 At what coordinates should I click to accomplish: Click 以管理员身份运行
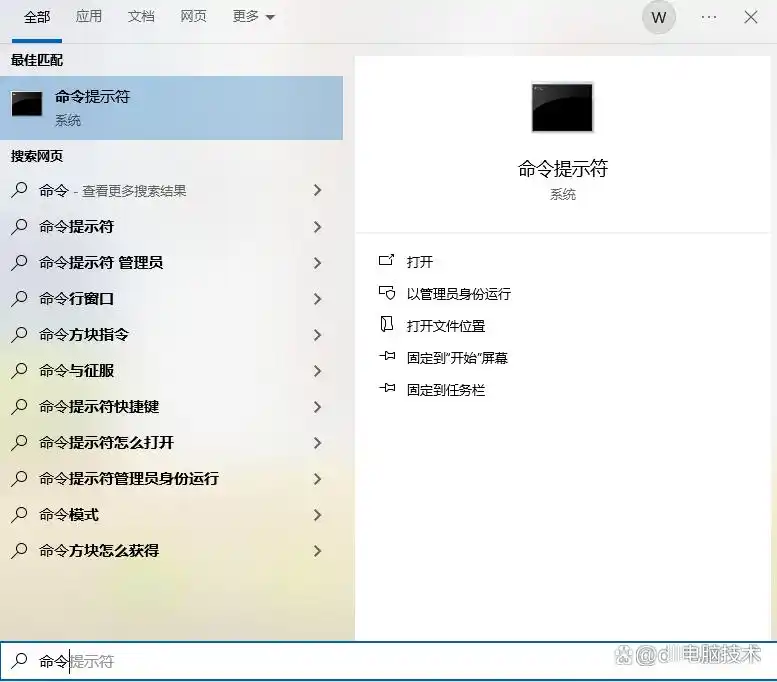coord(458,294)
